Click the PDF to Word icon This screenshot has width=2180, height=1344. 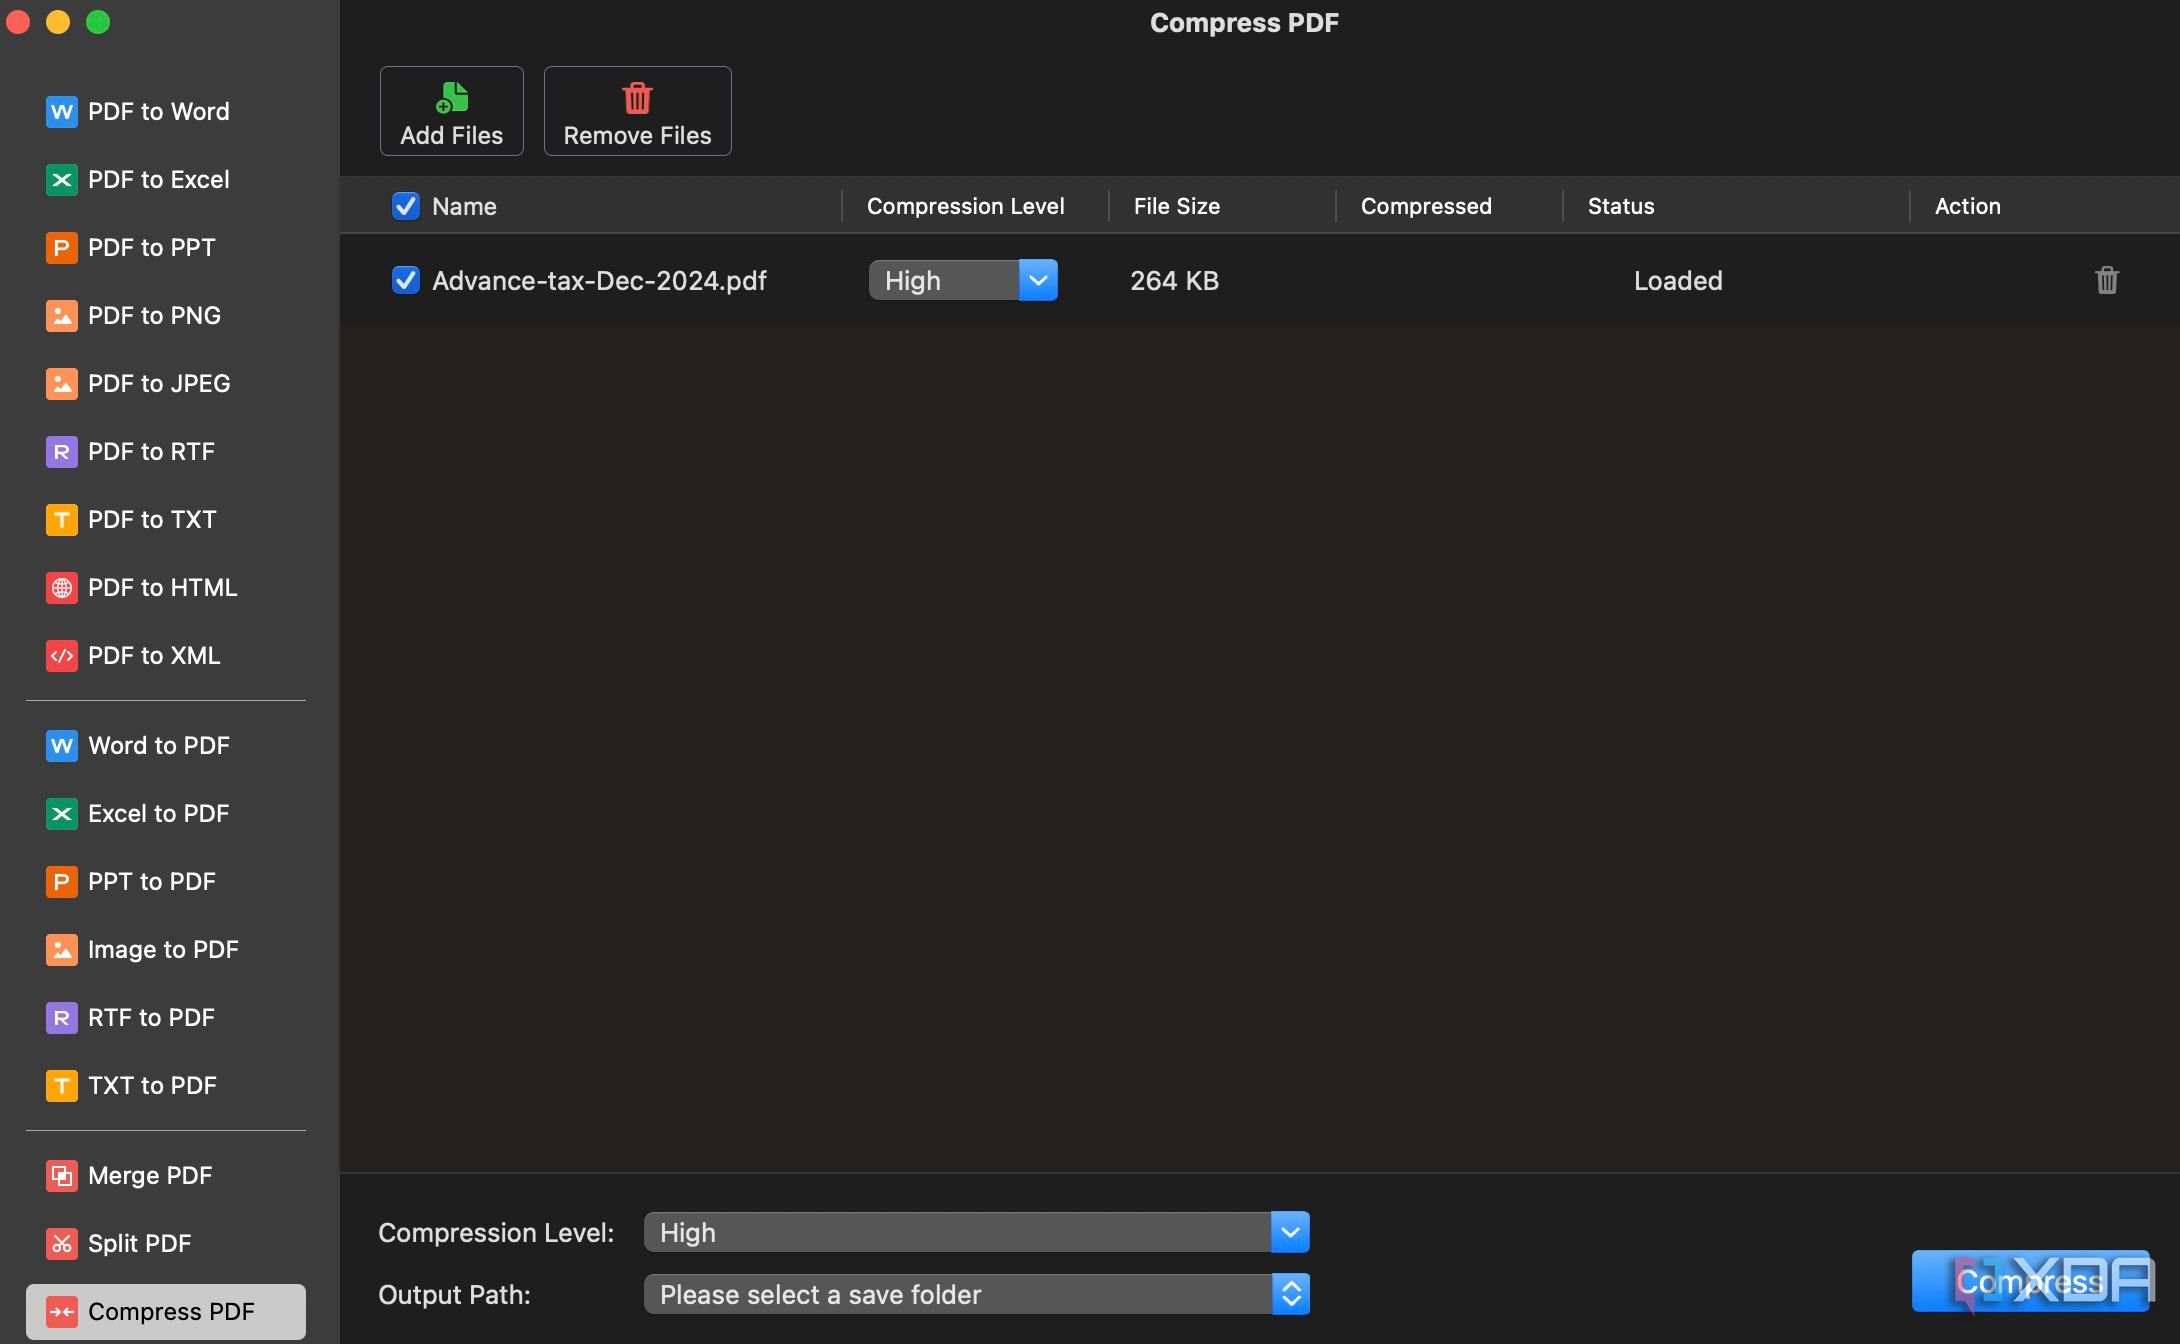[x=62, y=111]
